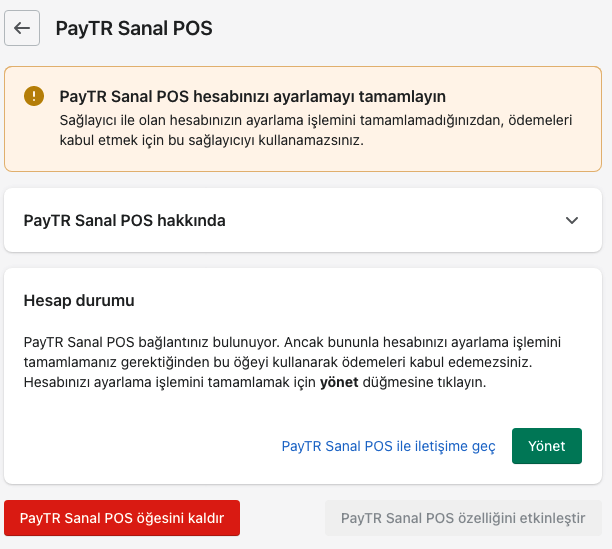
Task: Click "PayTR Sanal POS özelliğini etkinleştir" button
Action: coord(463,518)
